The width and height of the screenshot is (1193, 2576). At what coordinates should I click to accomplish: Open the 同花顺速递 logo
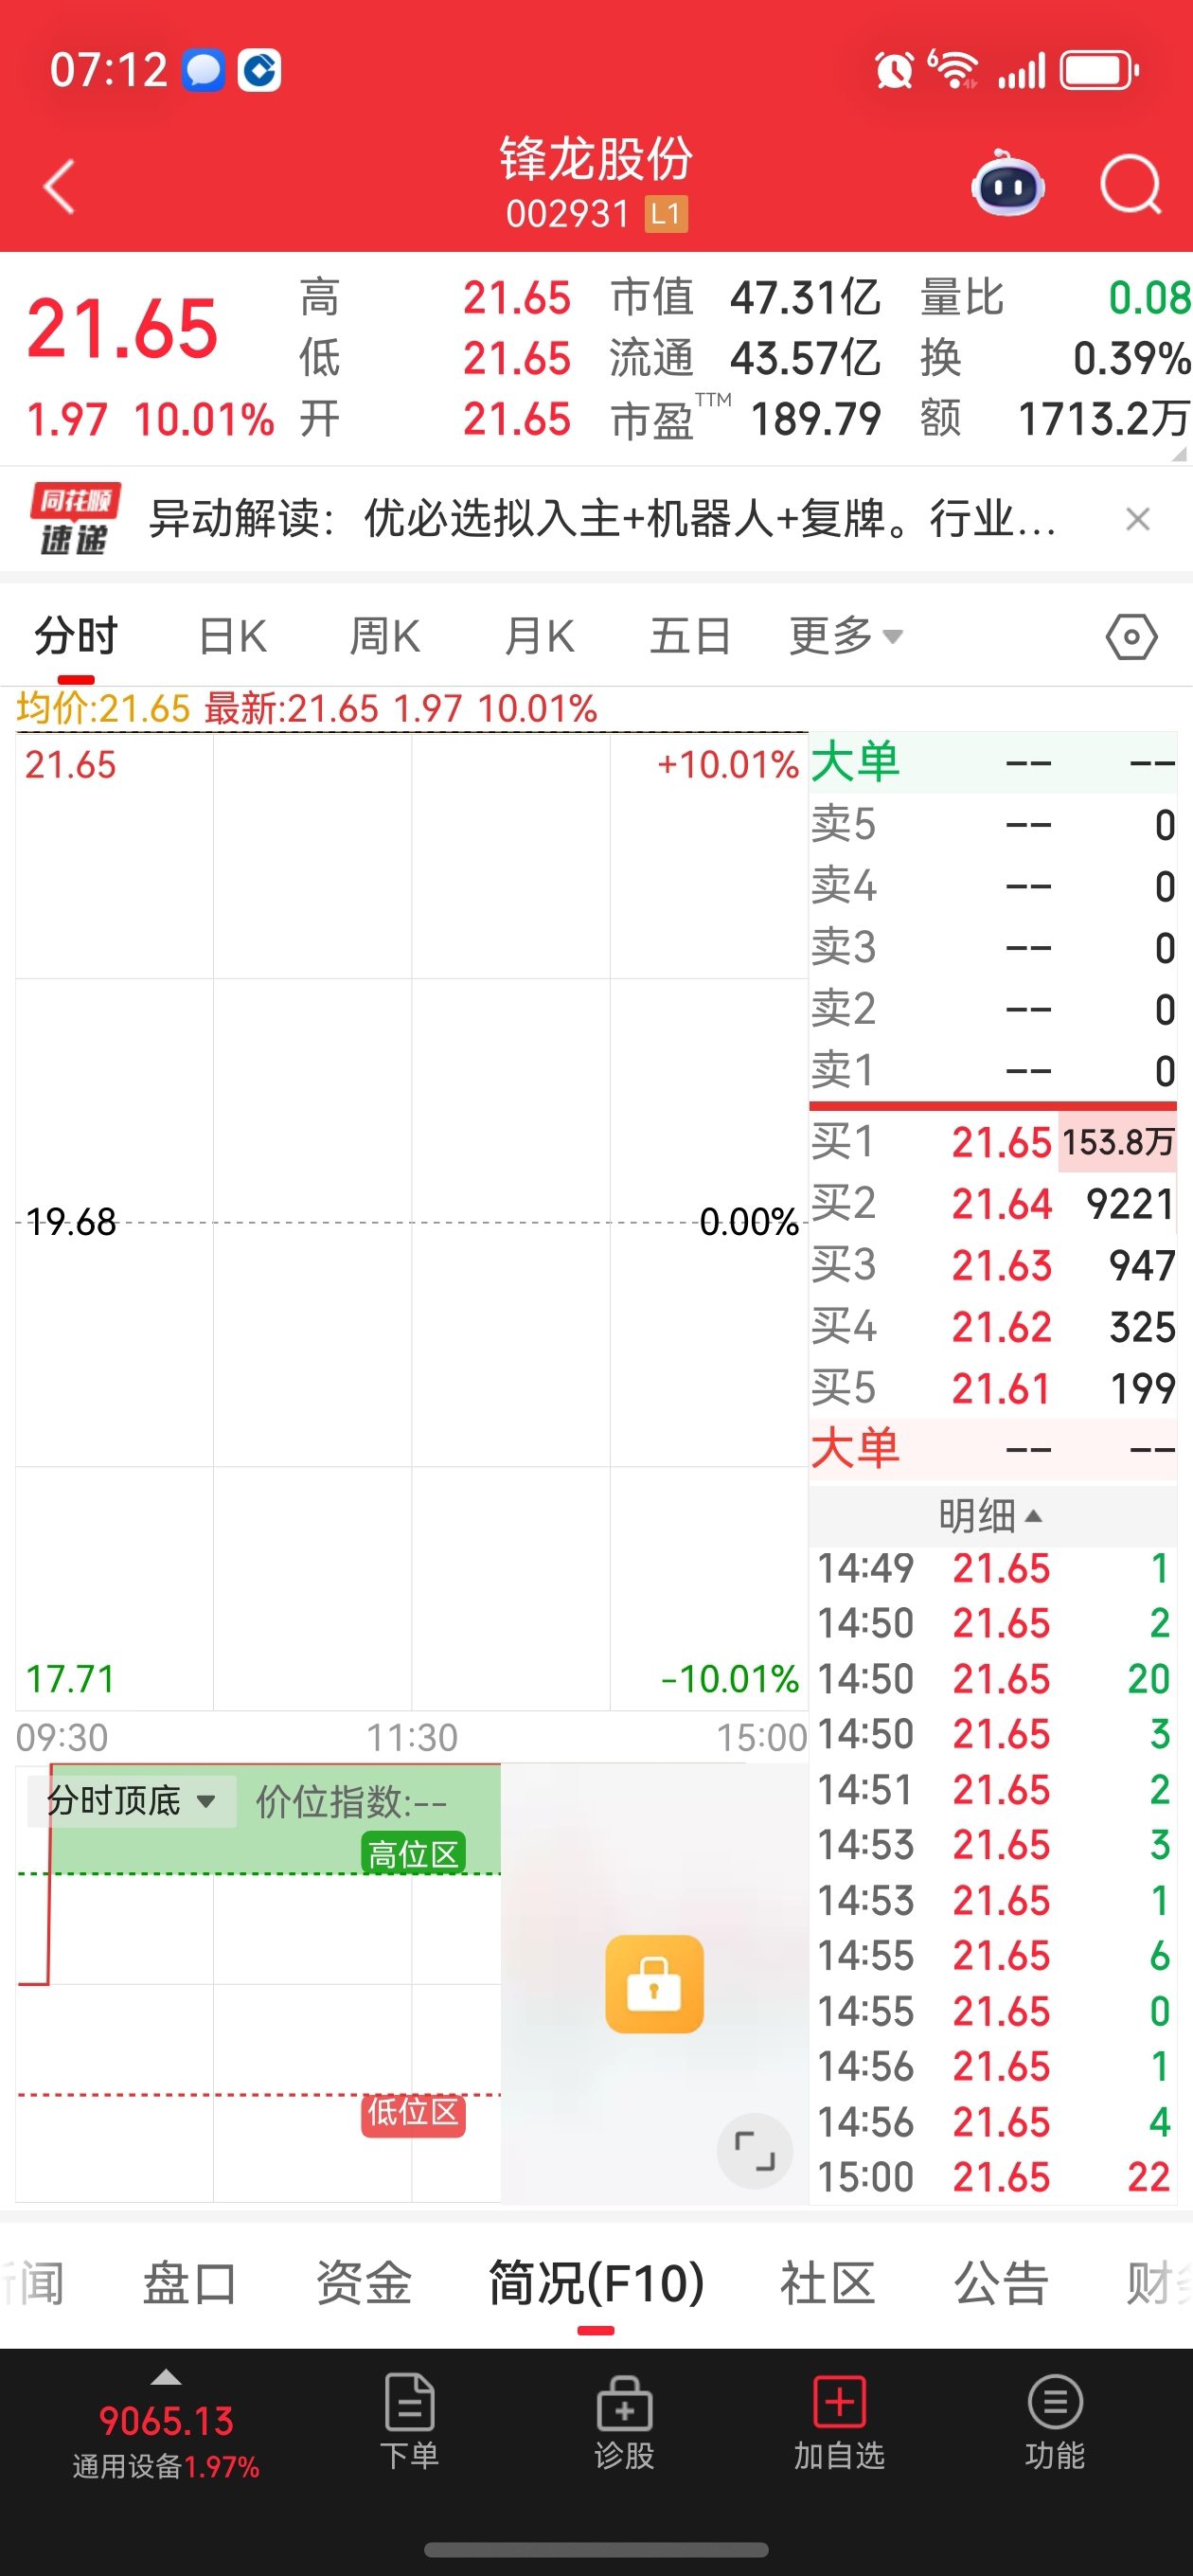(74, 518)
